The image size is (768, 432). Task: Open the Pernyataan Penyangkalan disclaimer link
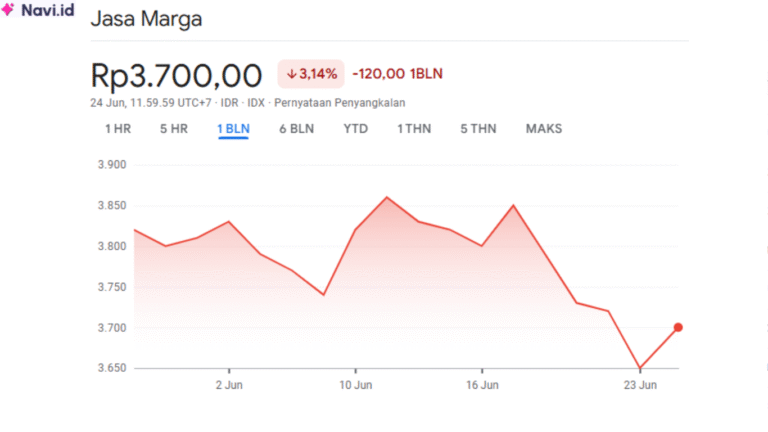tap(340, 103)
